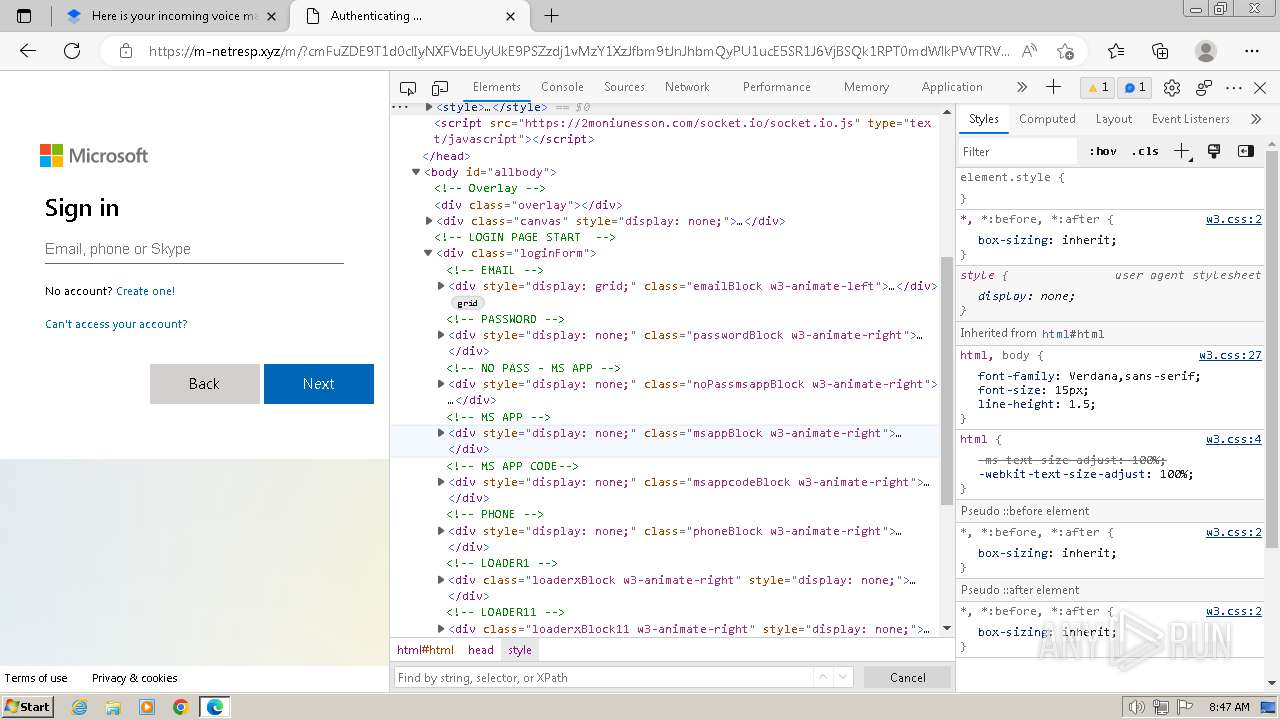Select the inspect element picker tool
Viewport: 1280px width, 720px height.
pyautogui.click(x=408, y=88)
